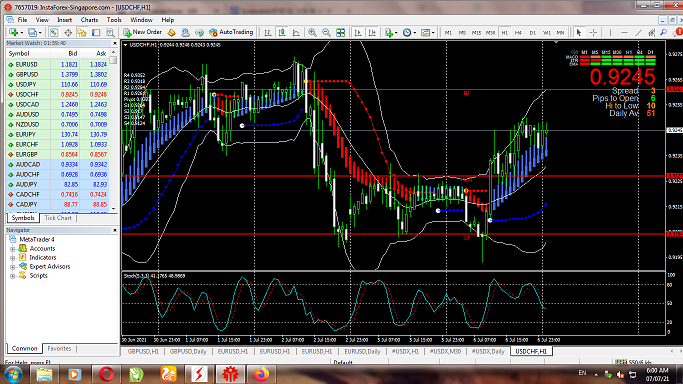Switch chart to M15 timeframe
Viewport: 683px width, 384px height.
click(x=477, y=33)
